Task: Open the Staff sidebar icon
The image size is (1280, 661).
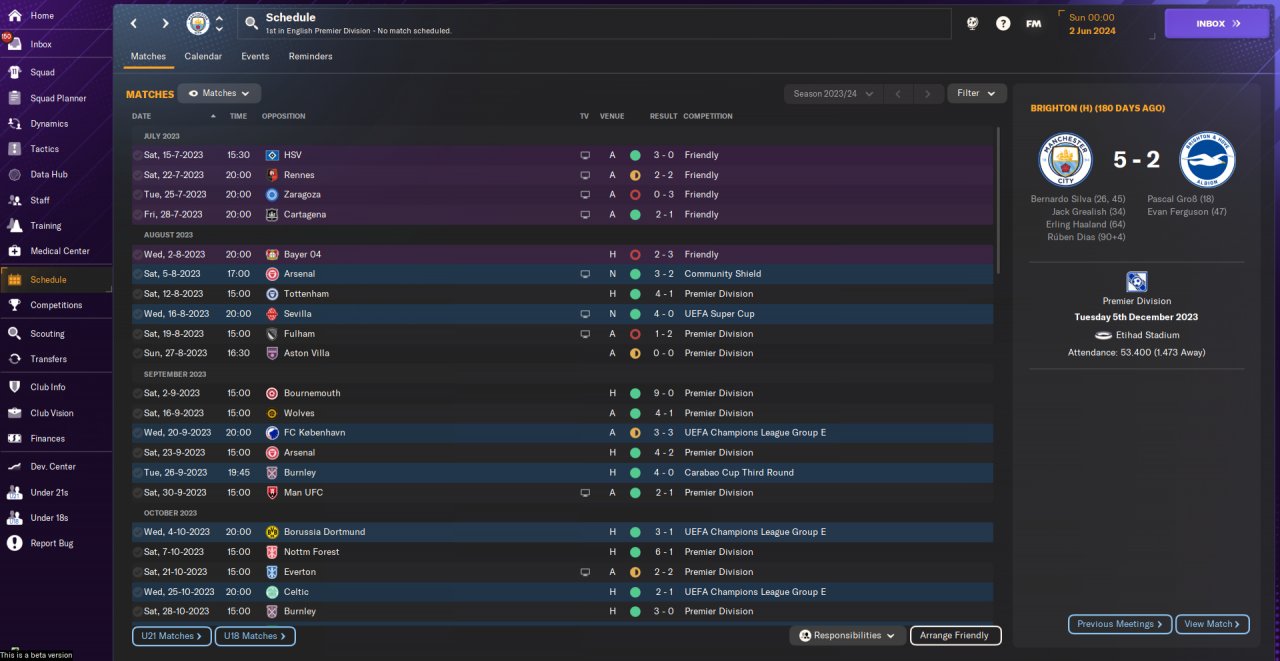Action: [x=14, y=200]
